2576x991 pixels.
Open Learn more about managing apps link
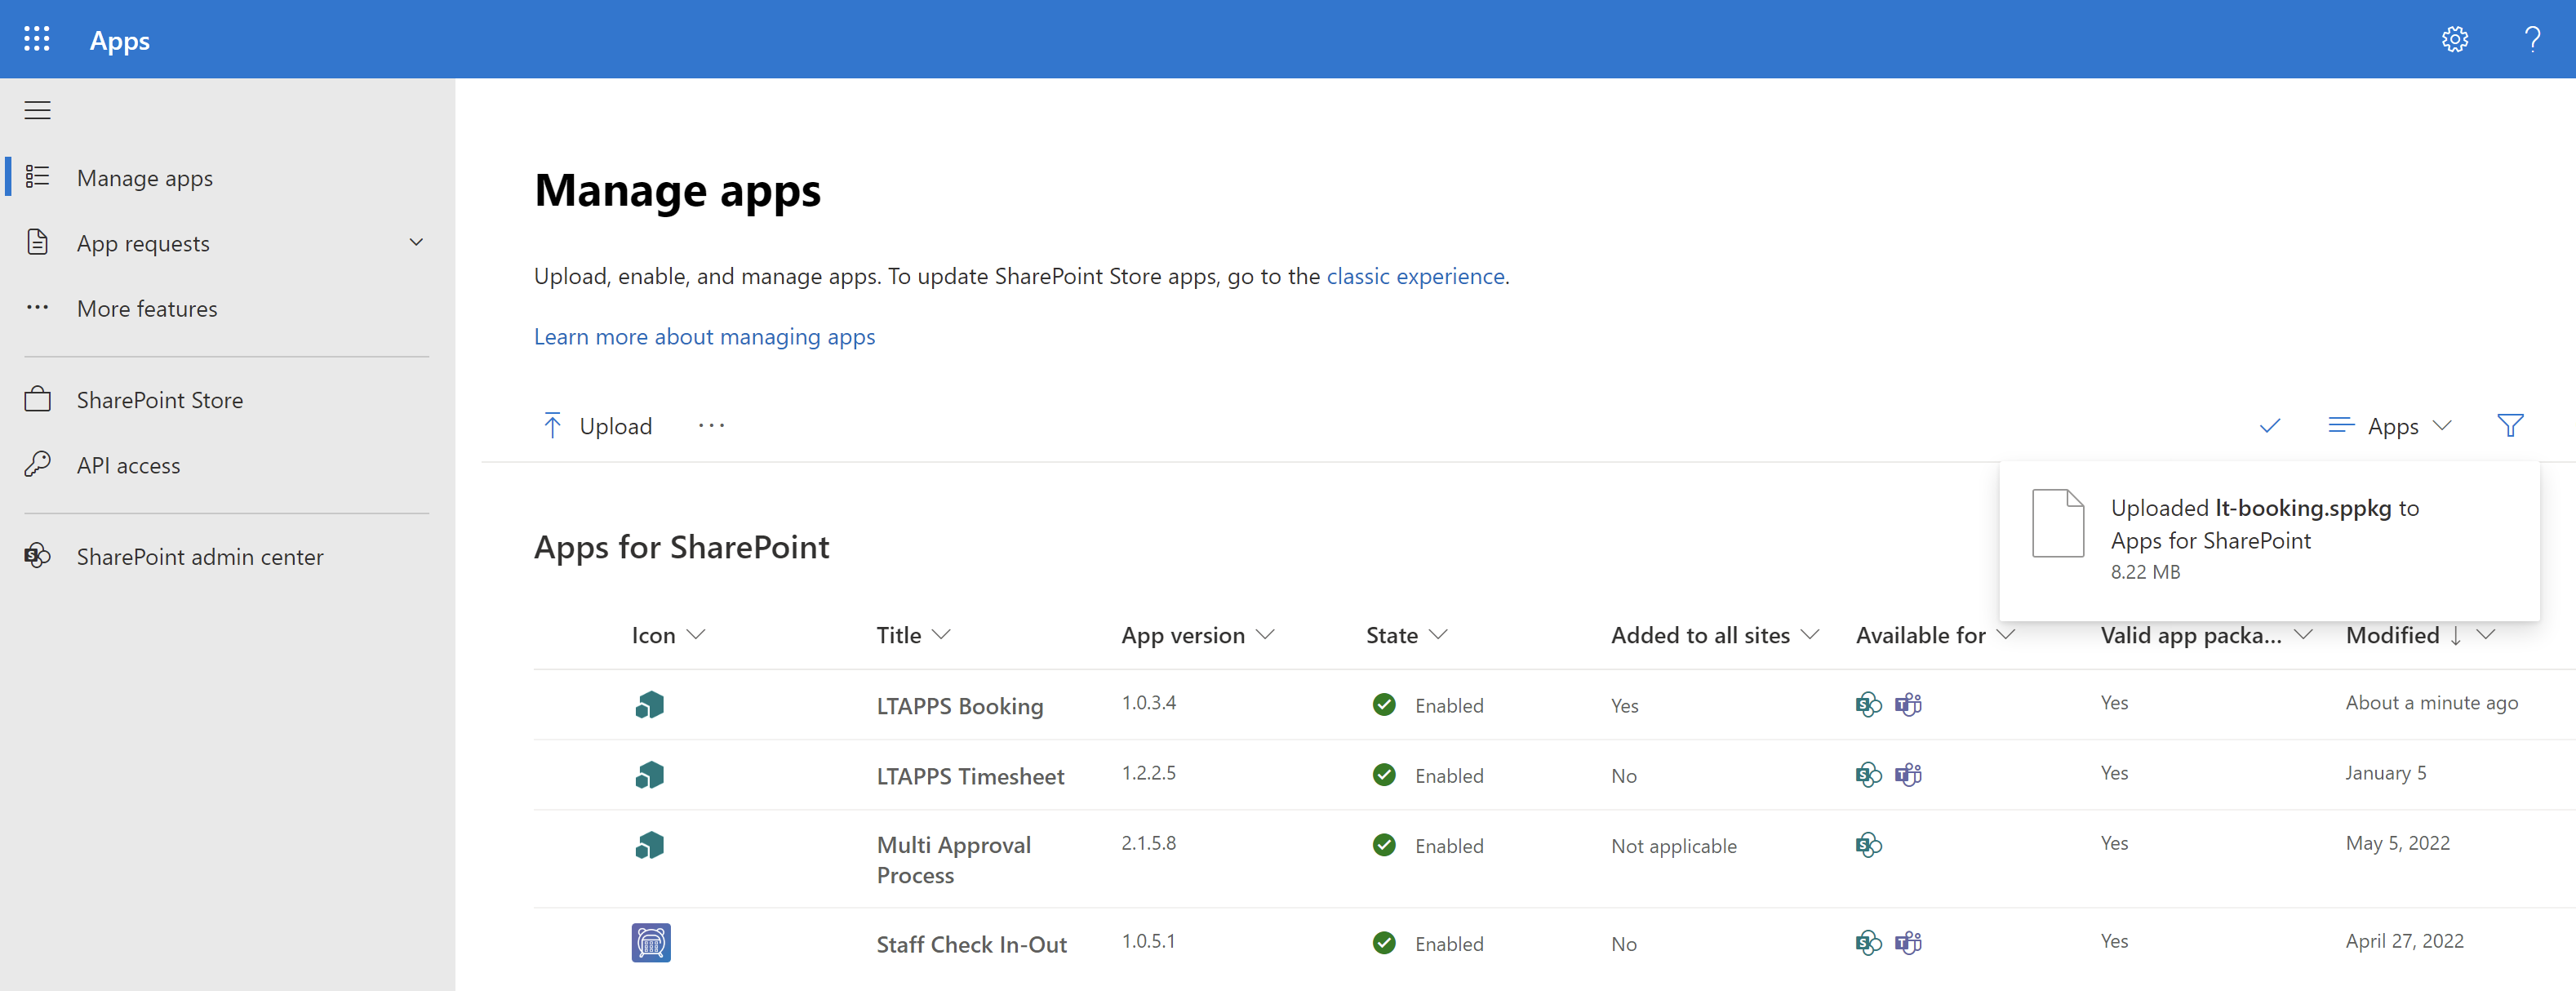[x=704, y=337]
